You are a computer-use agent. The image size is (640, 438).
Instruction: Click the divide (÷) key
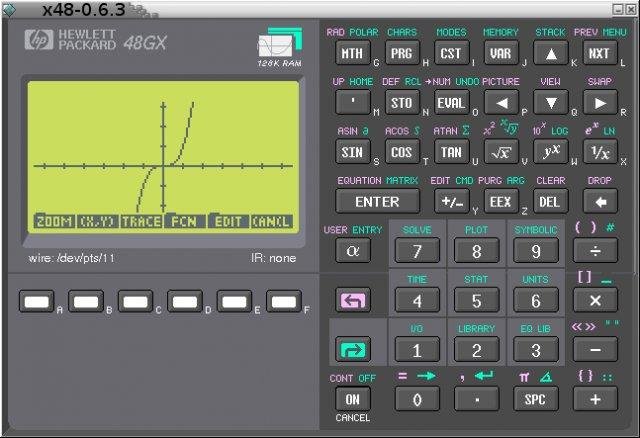click(x=595, y=250)
